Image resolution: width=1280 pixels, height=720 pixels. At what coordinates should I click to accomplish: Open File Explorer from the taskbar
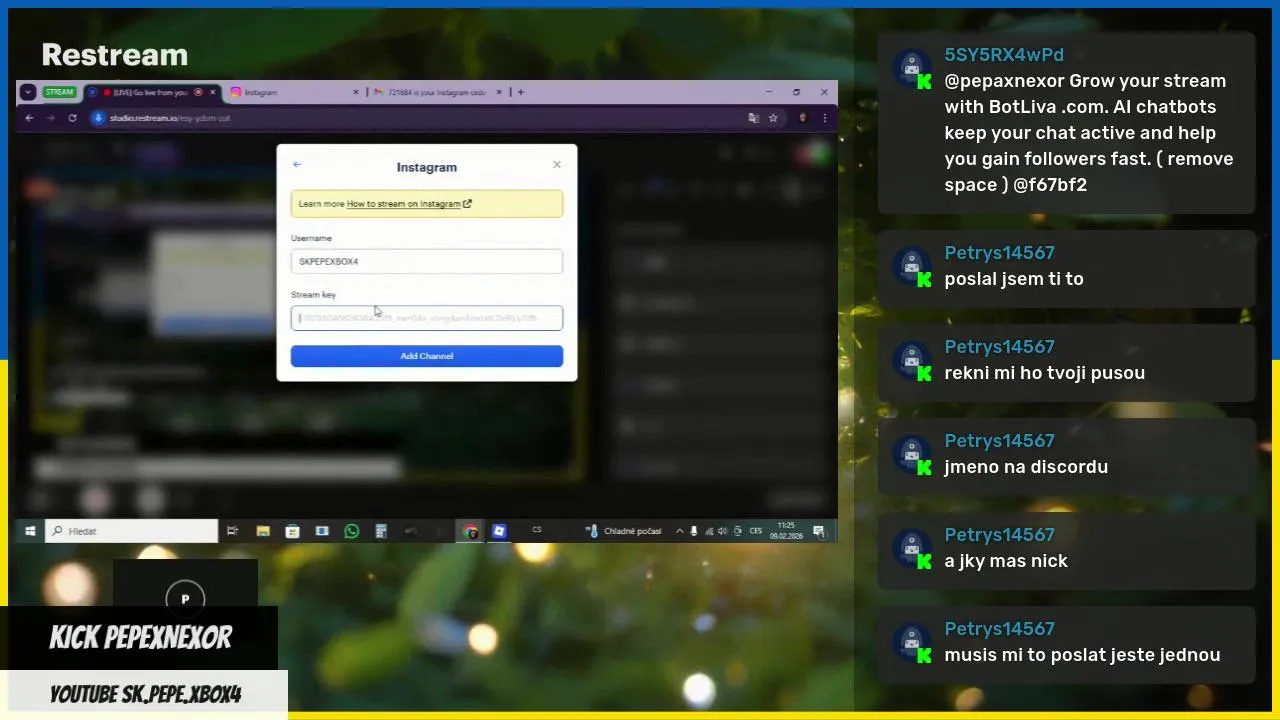click(x=263, y=531)
